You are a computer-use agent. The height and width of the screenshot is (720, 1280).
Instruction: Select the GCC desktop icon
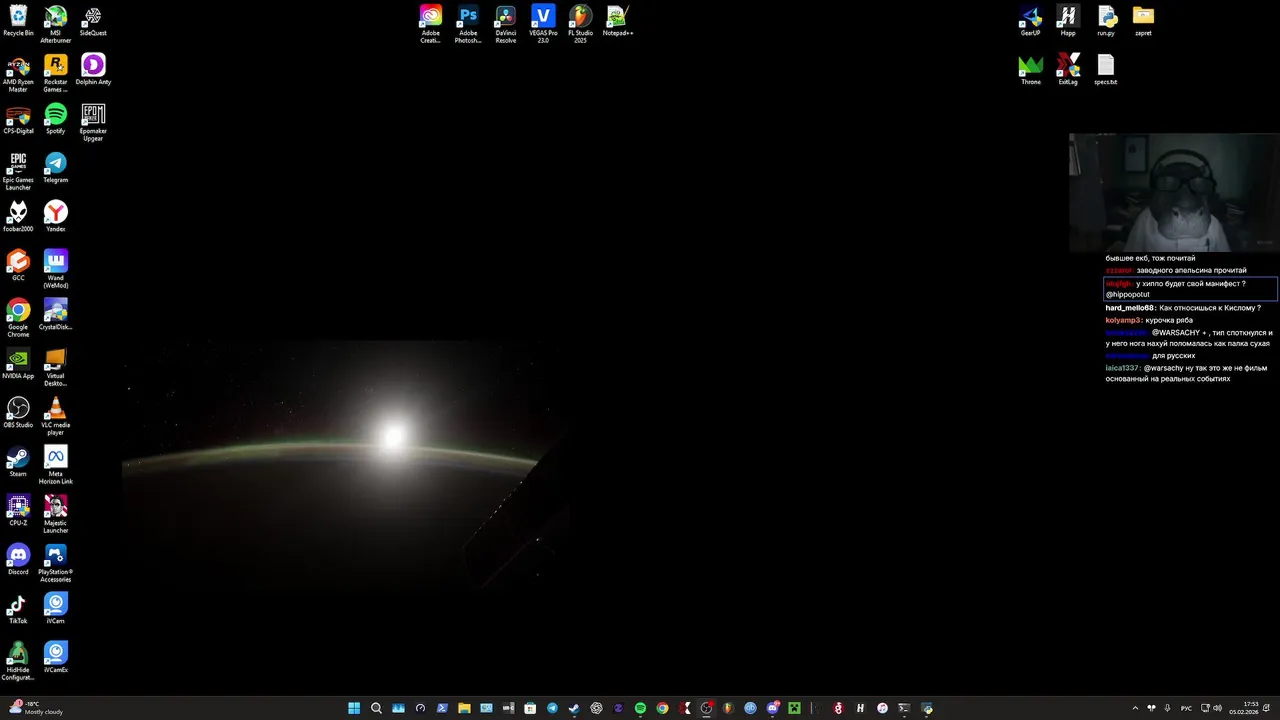click(18, 266)
